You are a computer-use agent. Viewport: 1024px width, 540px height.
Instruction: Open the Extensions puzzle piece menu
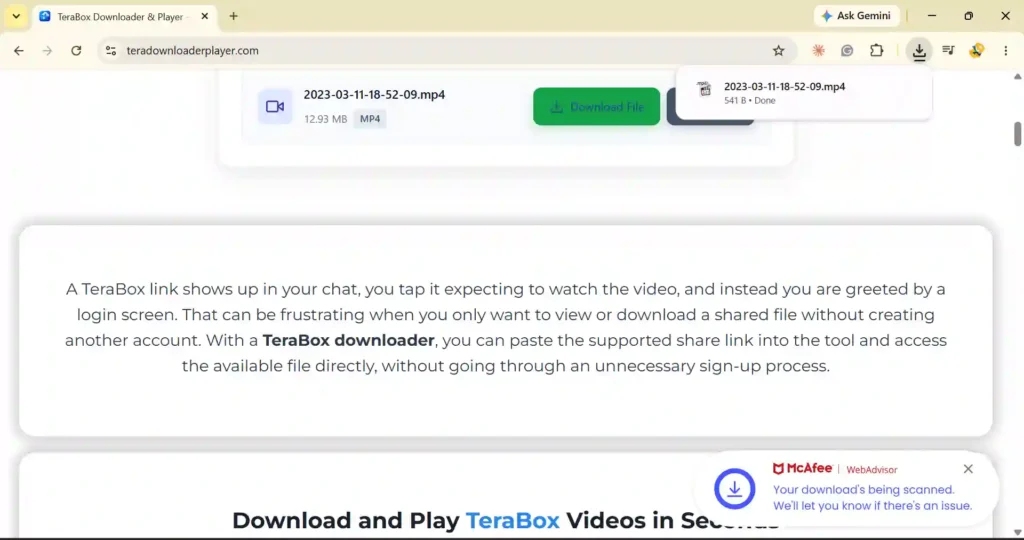(876, 50)
